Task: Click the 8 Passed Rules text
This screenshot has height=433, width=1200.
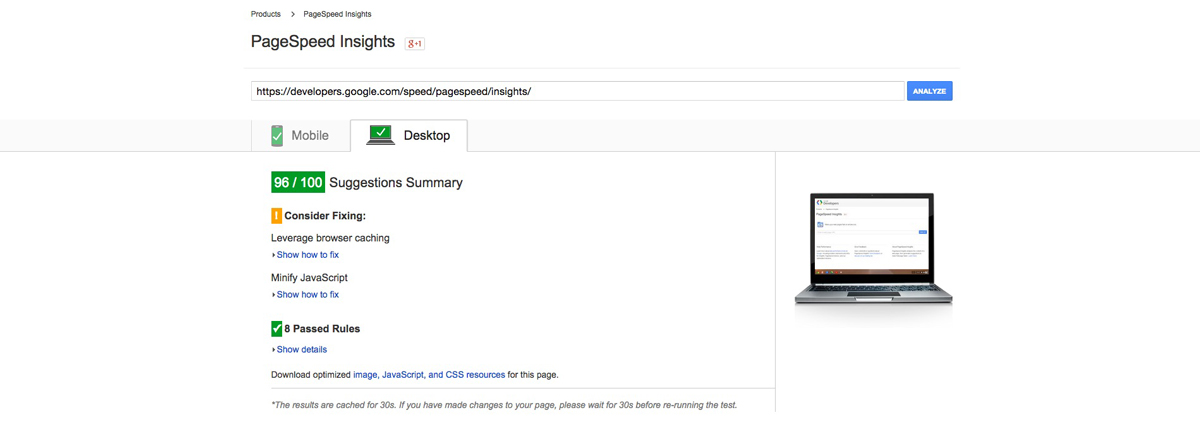Action: 322,329
